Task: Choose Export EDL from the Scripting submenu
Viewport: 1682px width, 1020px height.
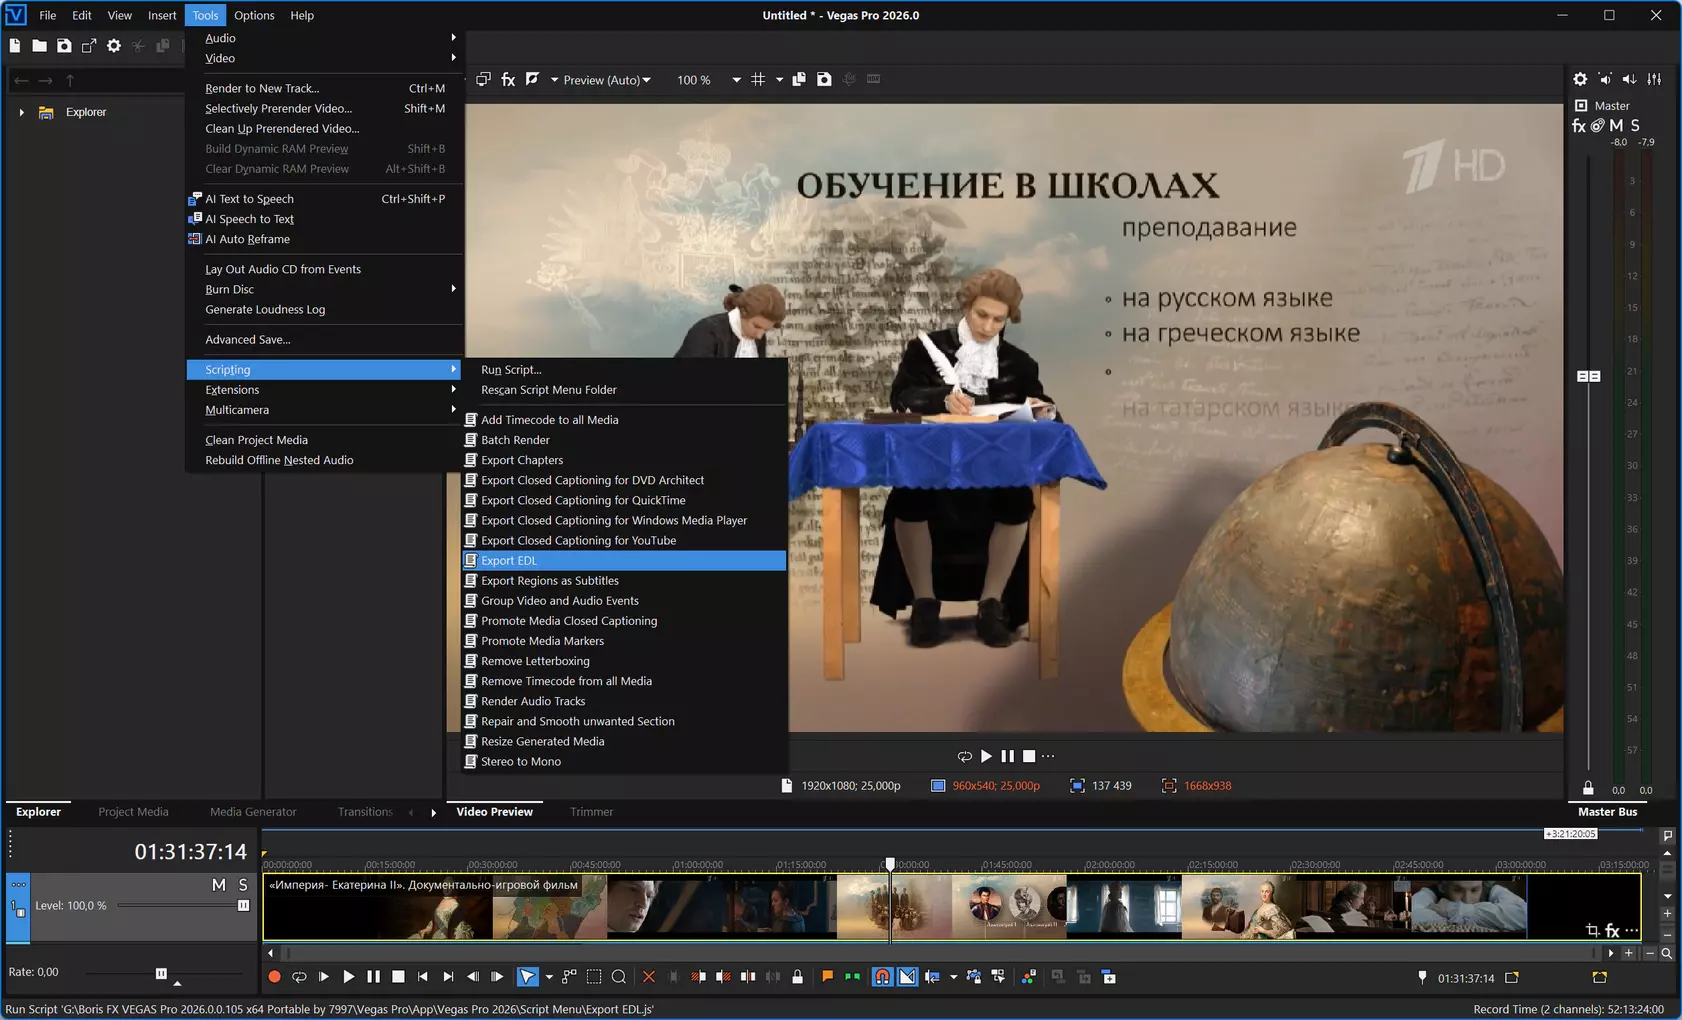Action: click(x=624, y=561)
